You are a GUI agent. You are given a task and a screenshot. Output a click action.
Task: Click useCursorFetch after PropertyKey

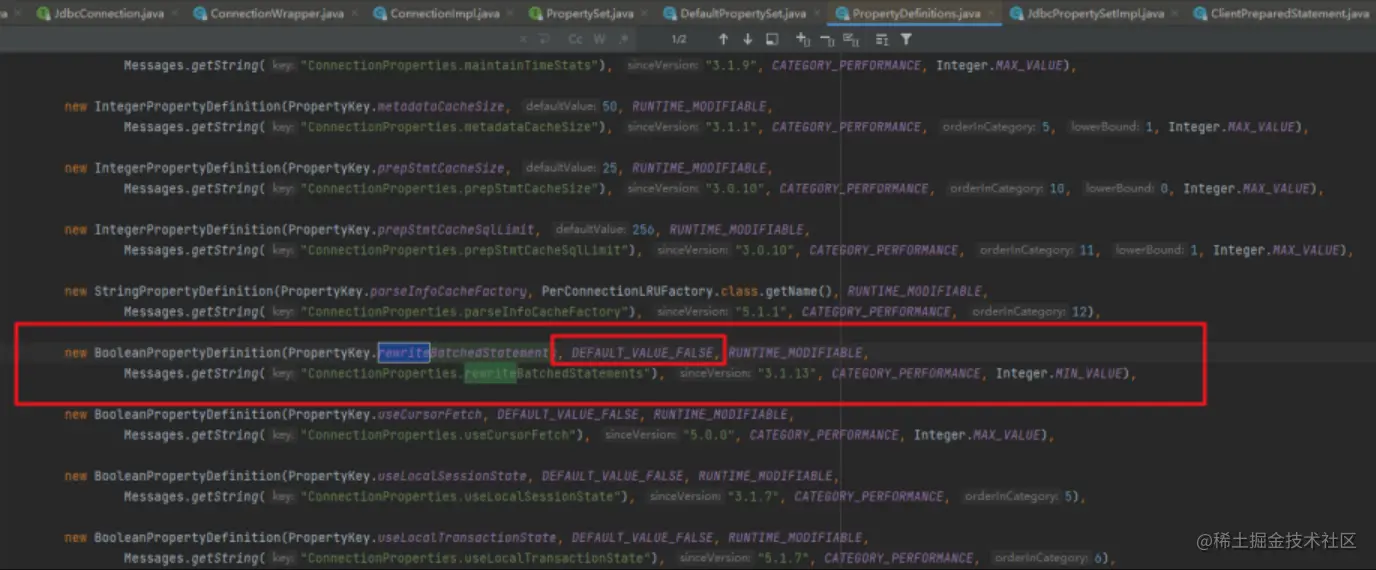click(430, 414)
